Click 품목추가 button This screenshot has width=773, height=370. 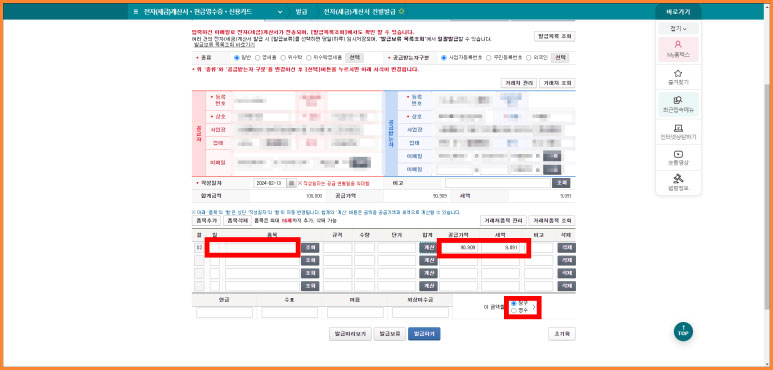[206, 221]
